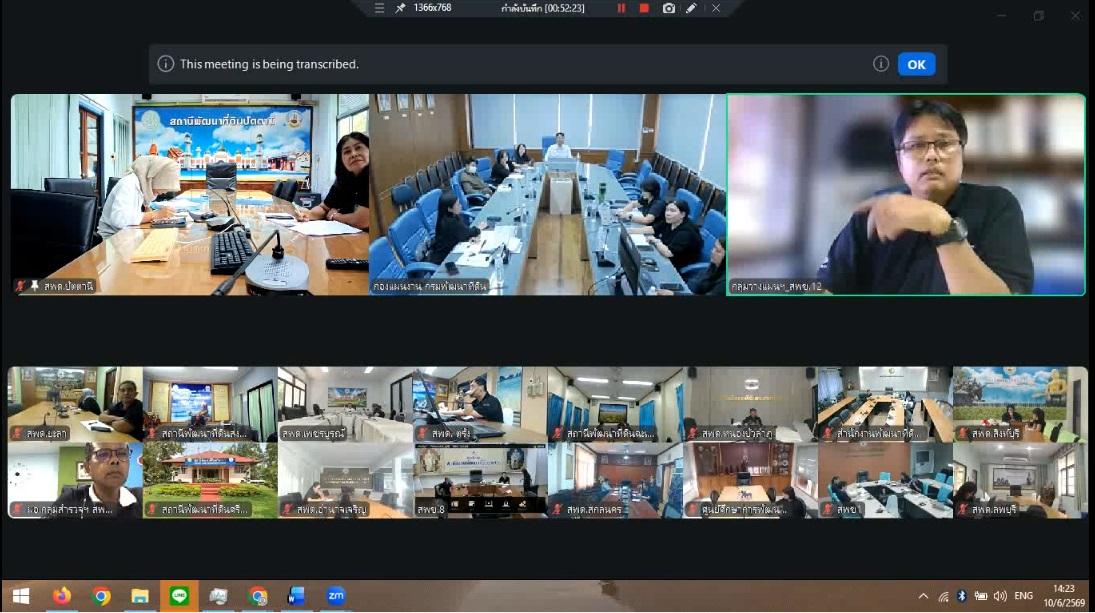Select the สพด.ปัตตานี pinned video tile
Image resolution: width=1095 pixels, height=613 pixels.
tap(190, 195)
